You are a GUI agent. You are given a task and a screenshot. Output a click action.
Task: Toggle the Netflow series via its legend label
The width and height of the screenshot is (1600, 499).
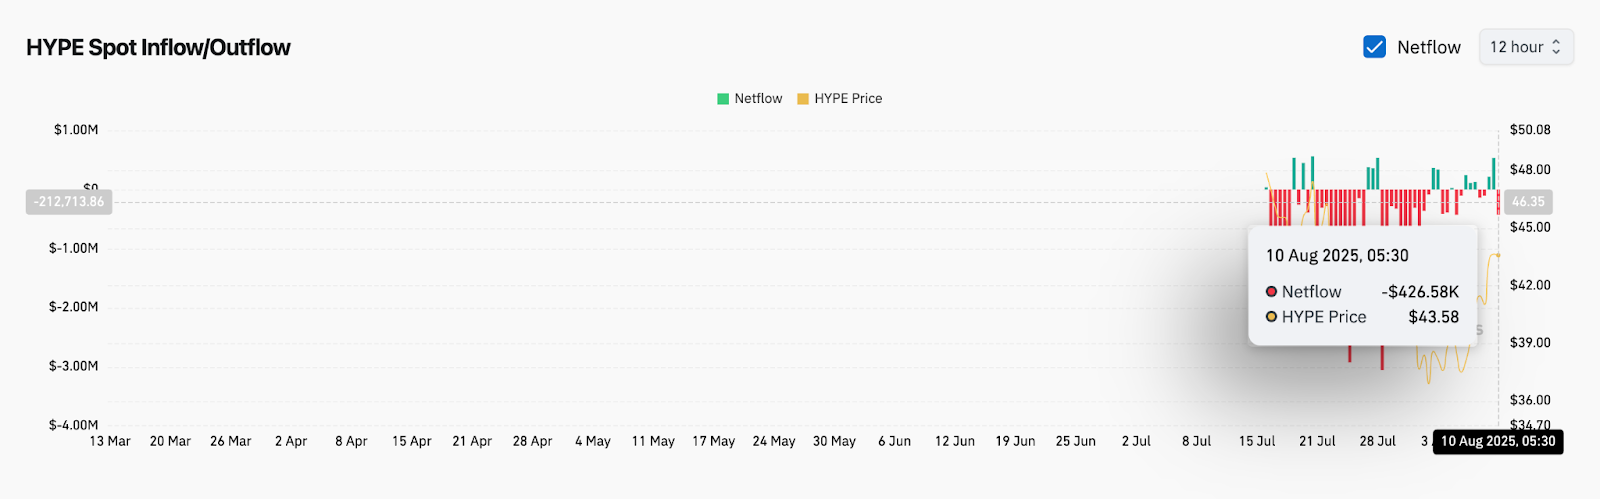pyautogui.click(x=758, y=99)
